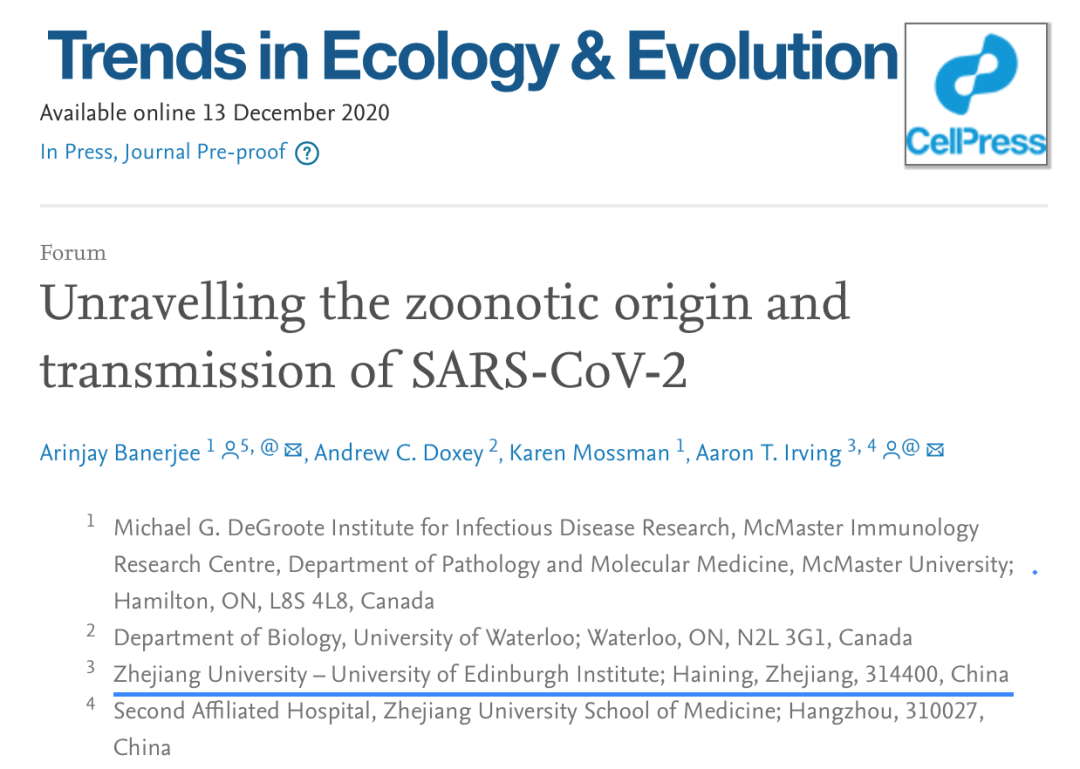Screen dimensions: 1080x769
Task: Click the envelope icon after Arinjay Banerjee
Action: (x=293, y=451)
